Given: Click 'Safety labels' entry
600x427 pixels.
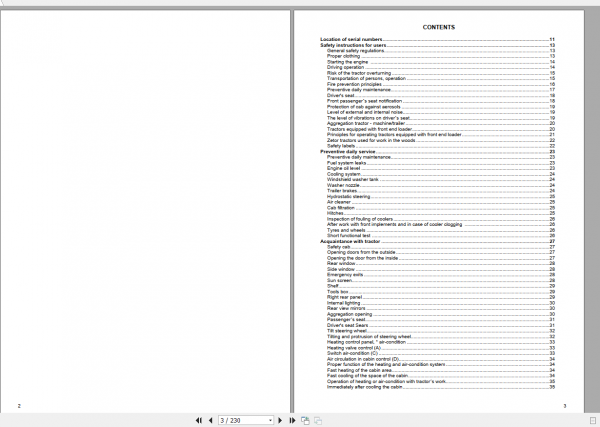Looking at the screenshot, I should [x=341, y=146].
